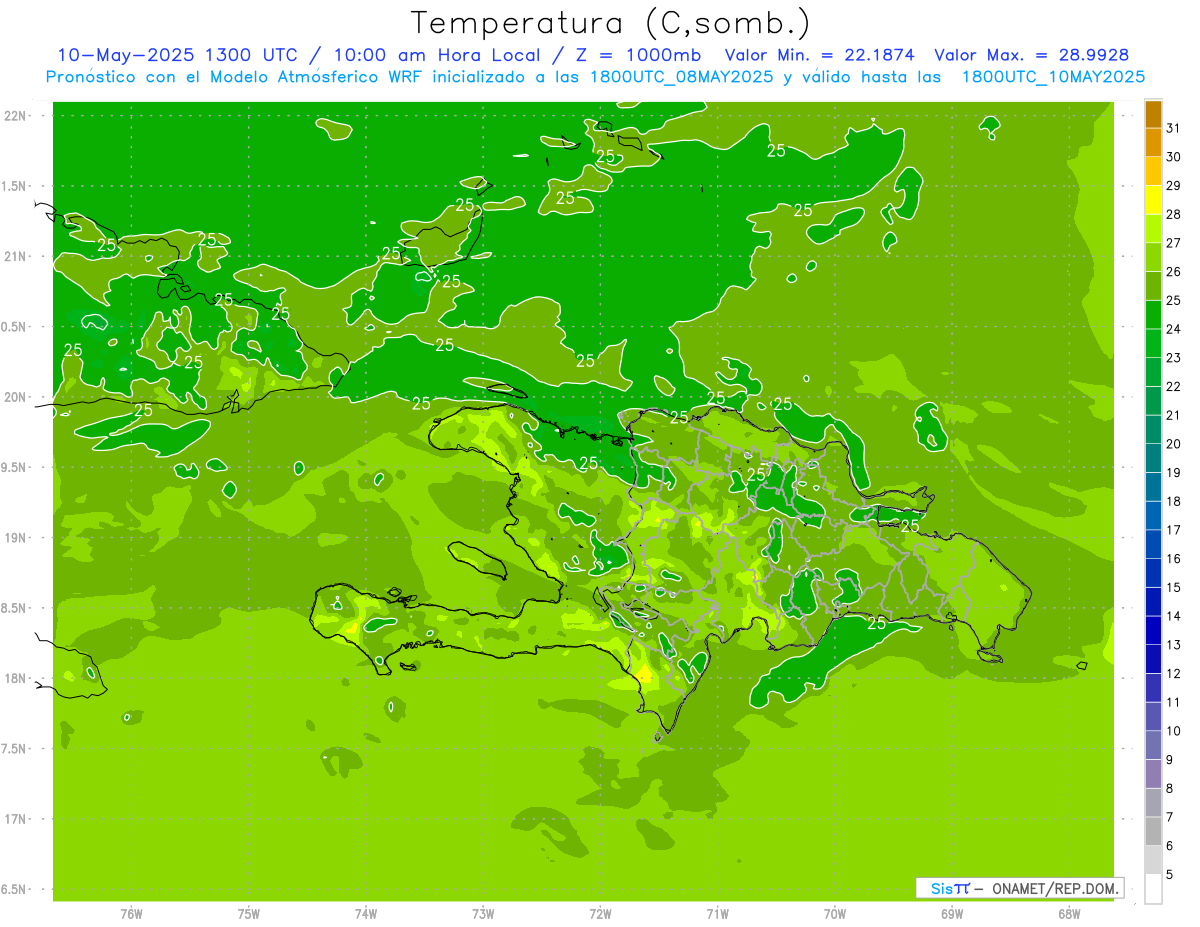The image size is (1200, 927).
Task: Click legend yellow band between 28 and 29
Action: (x=1153, y=200)
